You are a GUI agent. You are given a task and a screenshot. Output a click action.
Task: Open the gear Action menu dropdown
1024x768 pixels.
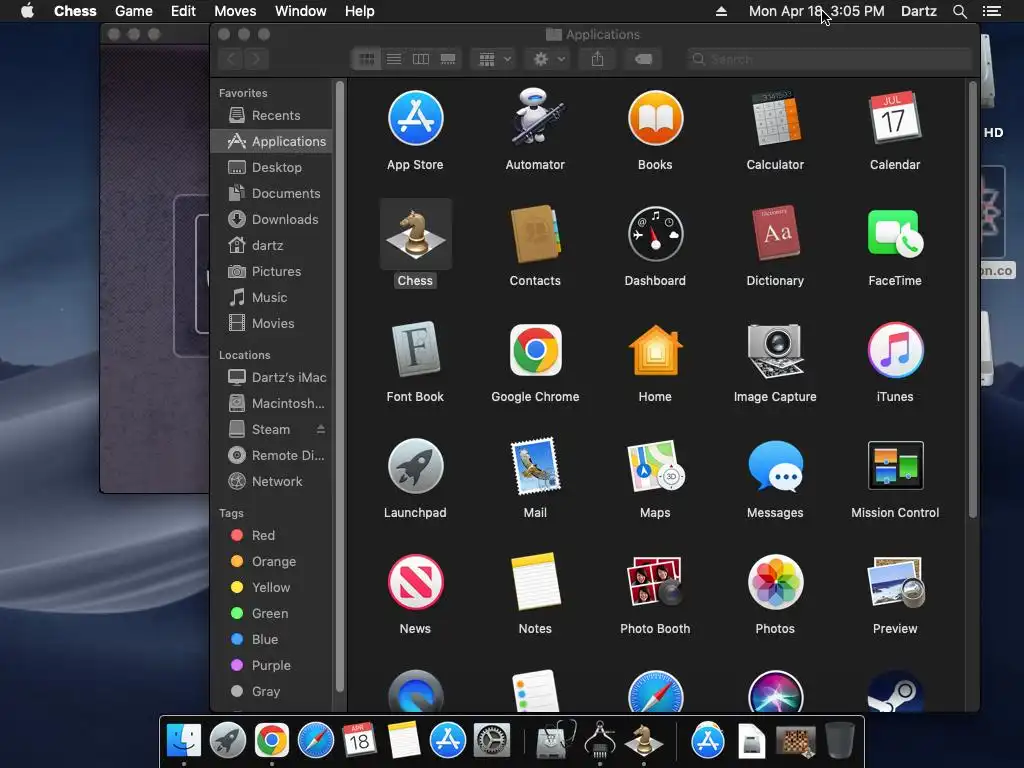(x=549, y=59)
